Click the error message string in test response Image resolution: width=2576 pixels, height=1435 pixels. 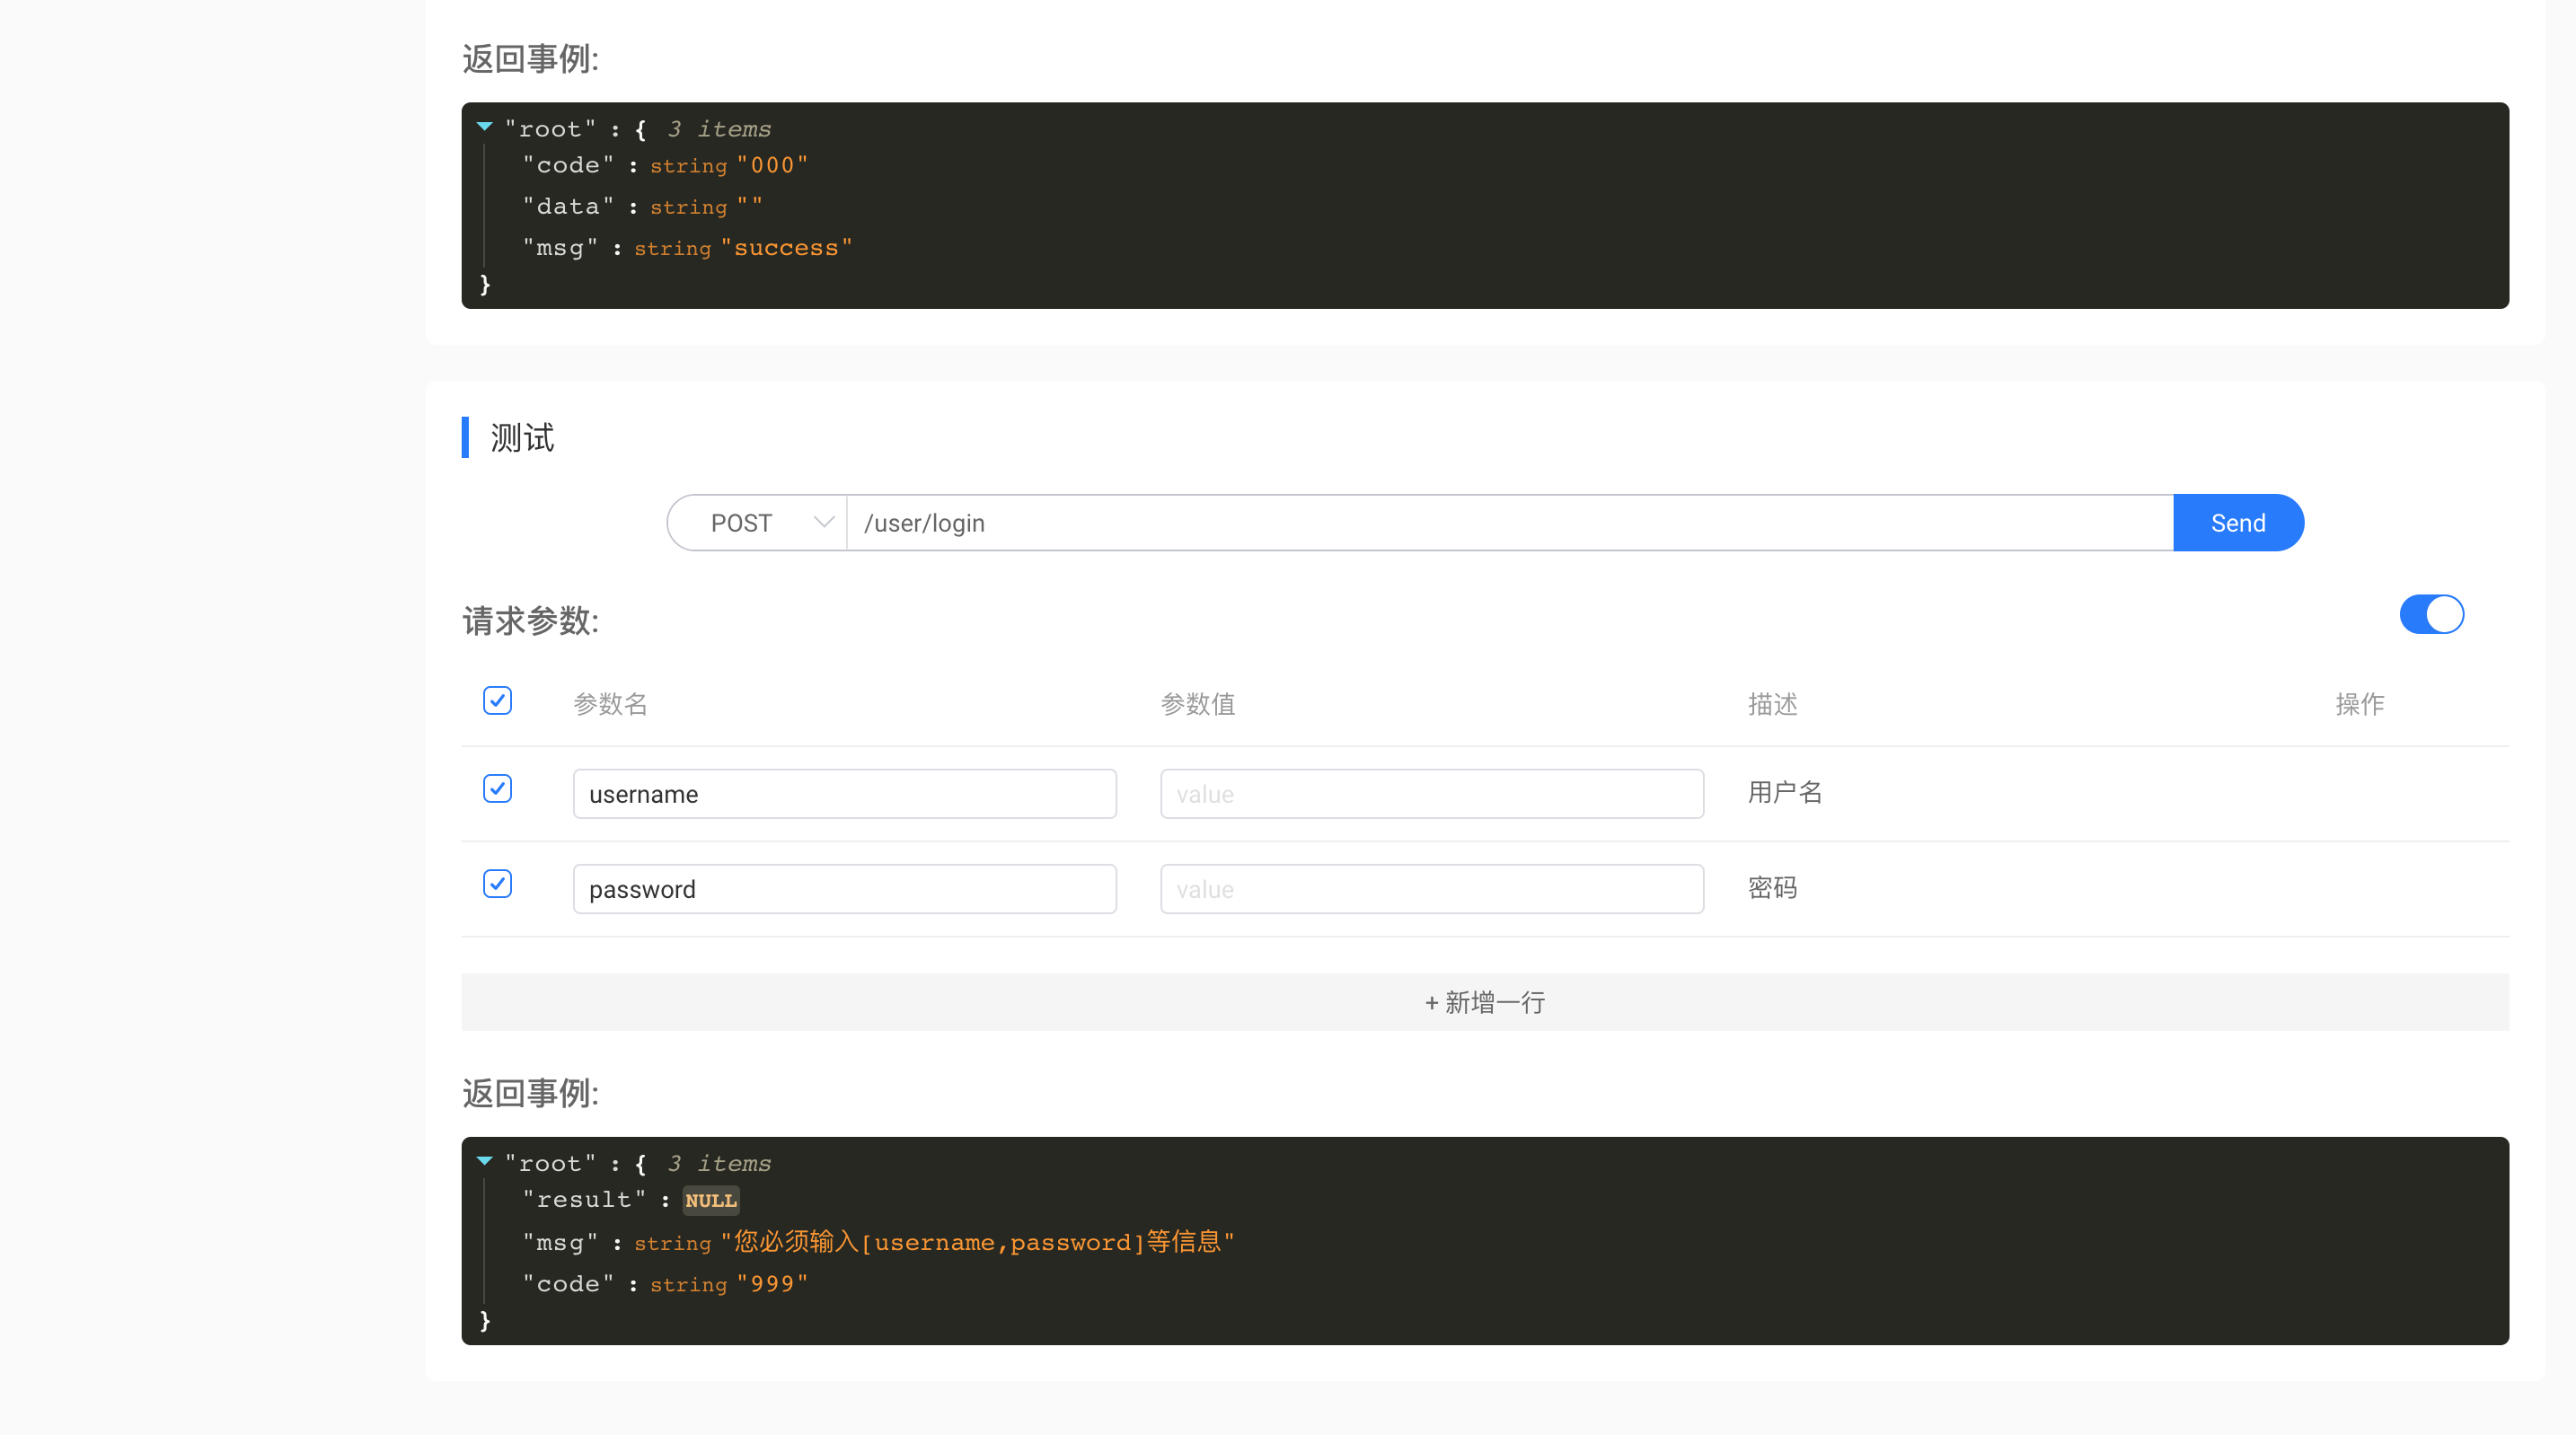point(978,1242)
